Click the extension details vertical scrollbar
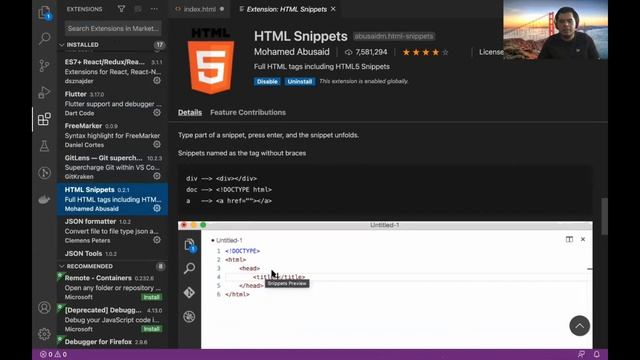The height and width of the screenshot is (360, 640). pyautogui.click(x=604, y=216)
